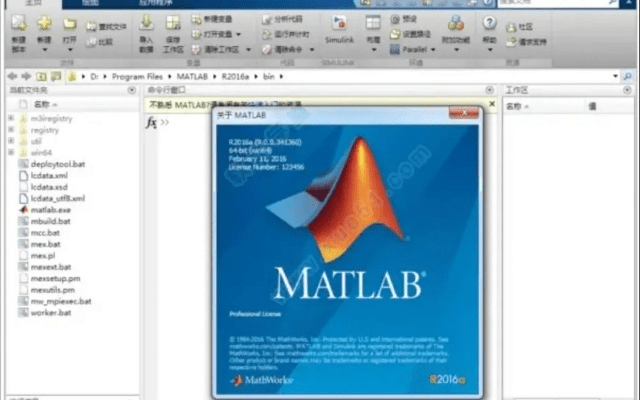This screenshot has height=400, width=640.
Task: Switch to the 主页 (Home) tab
Action: coord(33,3)
